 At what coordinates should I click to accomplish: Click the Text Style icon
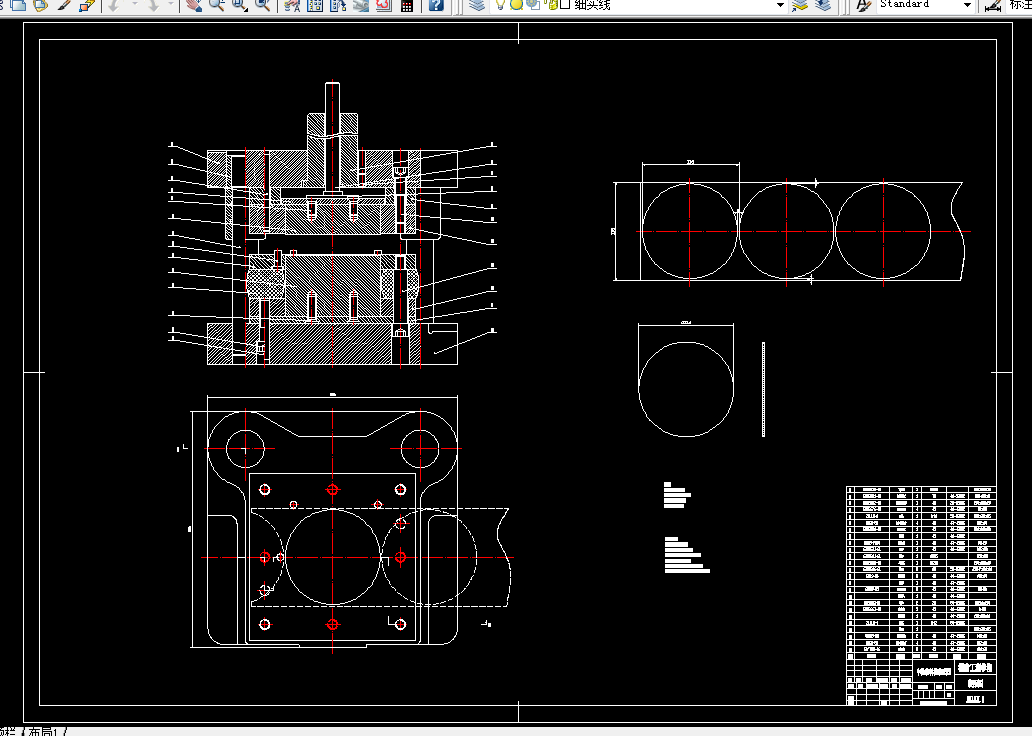(x=863, y=5)
